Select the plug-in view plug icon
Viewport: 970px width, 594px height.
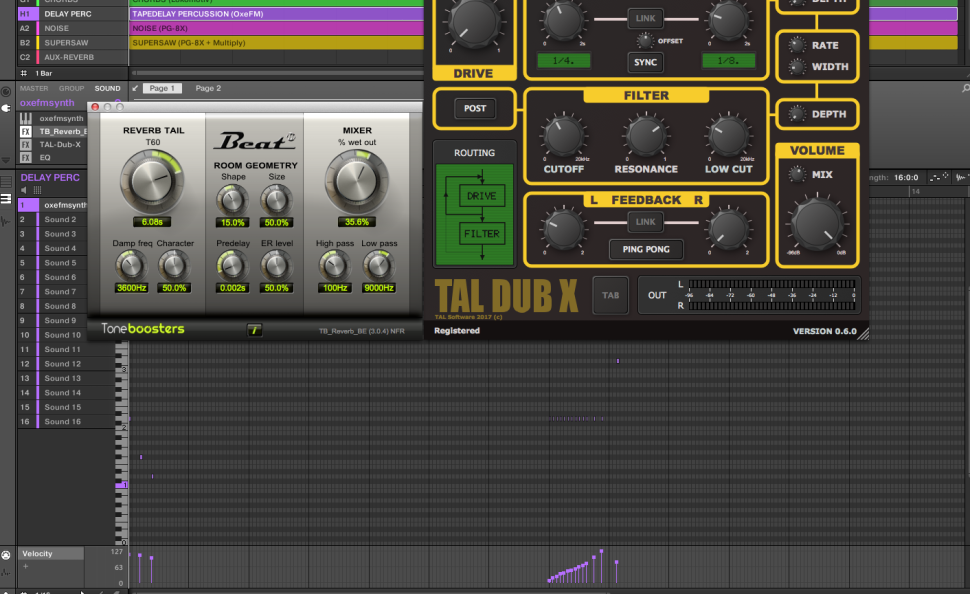[x=6, y=108]
